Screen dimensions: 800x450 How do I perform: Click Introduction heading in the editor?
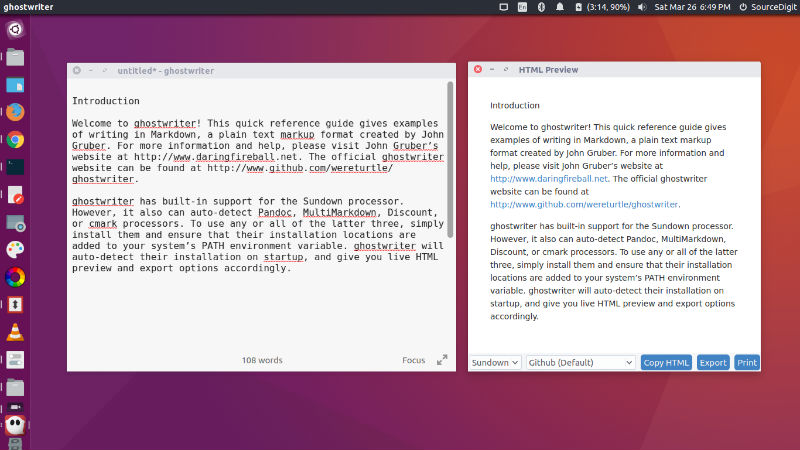(106, 101)
